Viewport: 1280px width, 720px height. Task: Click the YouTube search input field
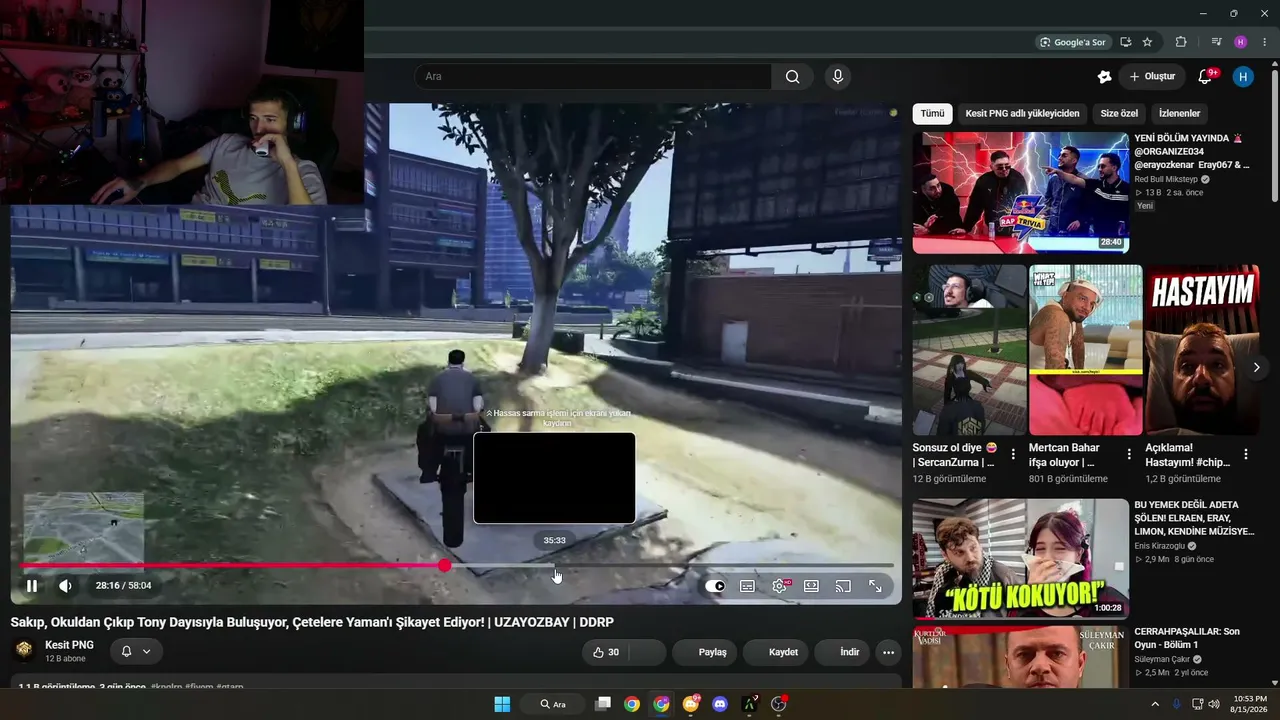pyautogui.click(x=593, y=77)
